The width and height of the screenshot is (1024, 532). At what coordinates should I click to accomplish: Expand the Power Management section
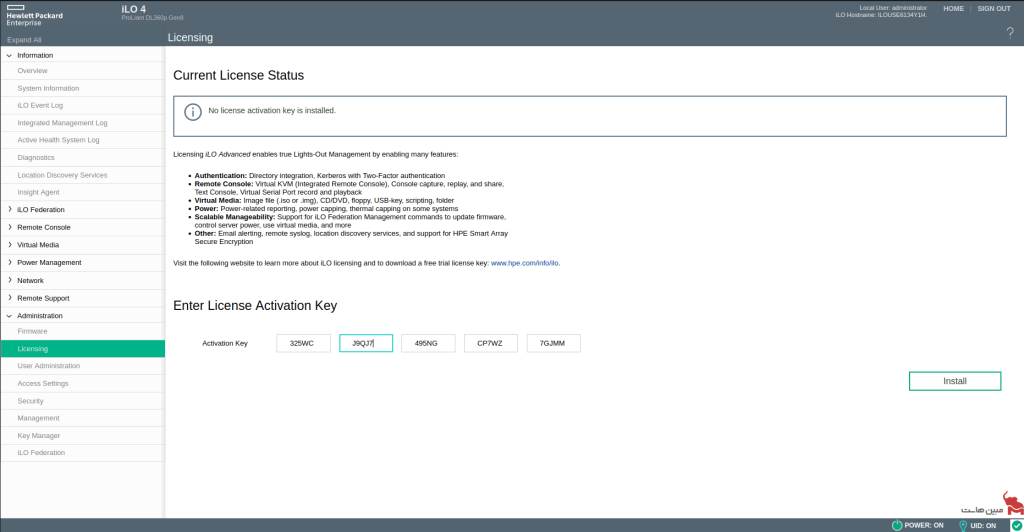point(9,262)
